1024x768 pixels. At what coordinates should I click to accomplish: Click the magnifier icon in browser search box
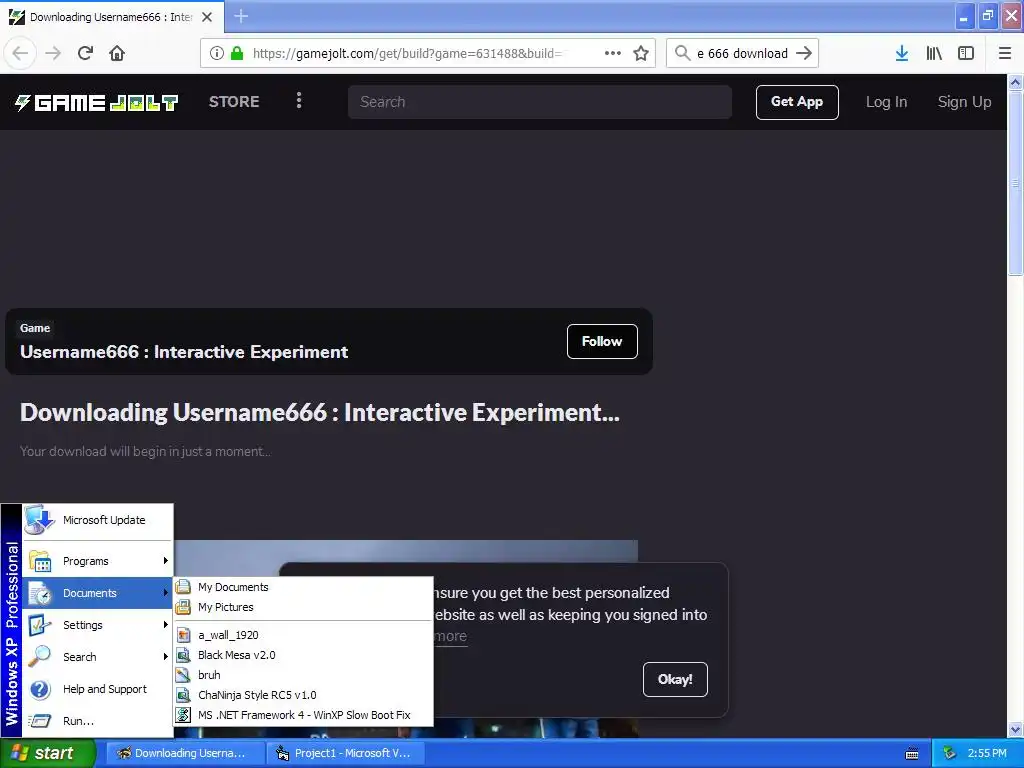pos(682,53)
